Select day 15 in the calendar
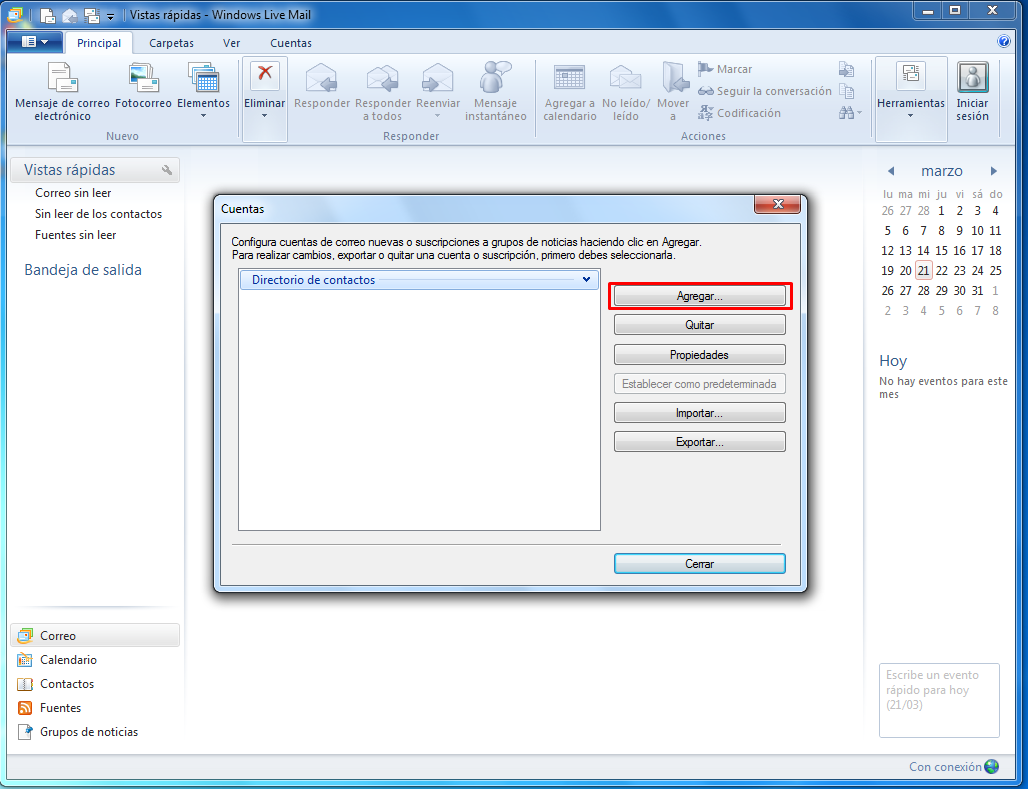This screenshot has width=1028, height=789. pyautogui.click(x=941, y=251)
